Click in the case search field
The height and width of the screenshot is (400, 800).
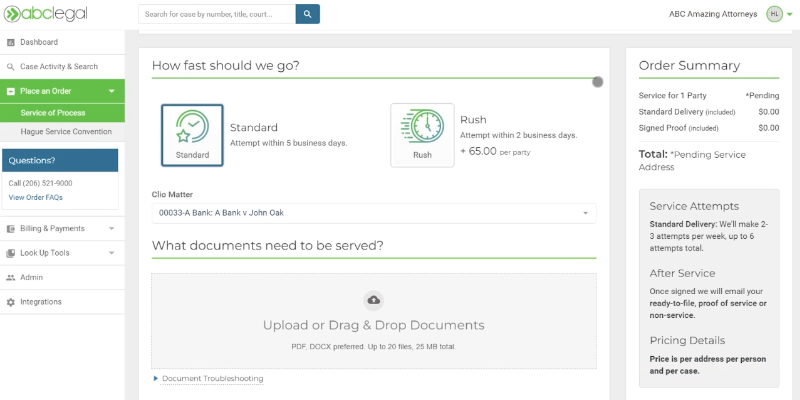point(216,14)
